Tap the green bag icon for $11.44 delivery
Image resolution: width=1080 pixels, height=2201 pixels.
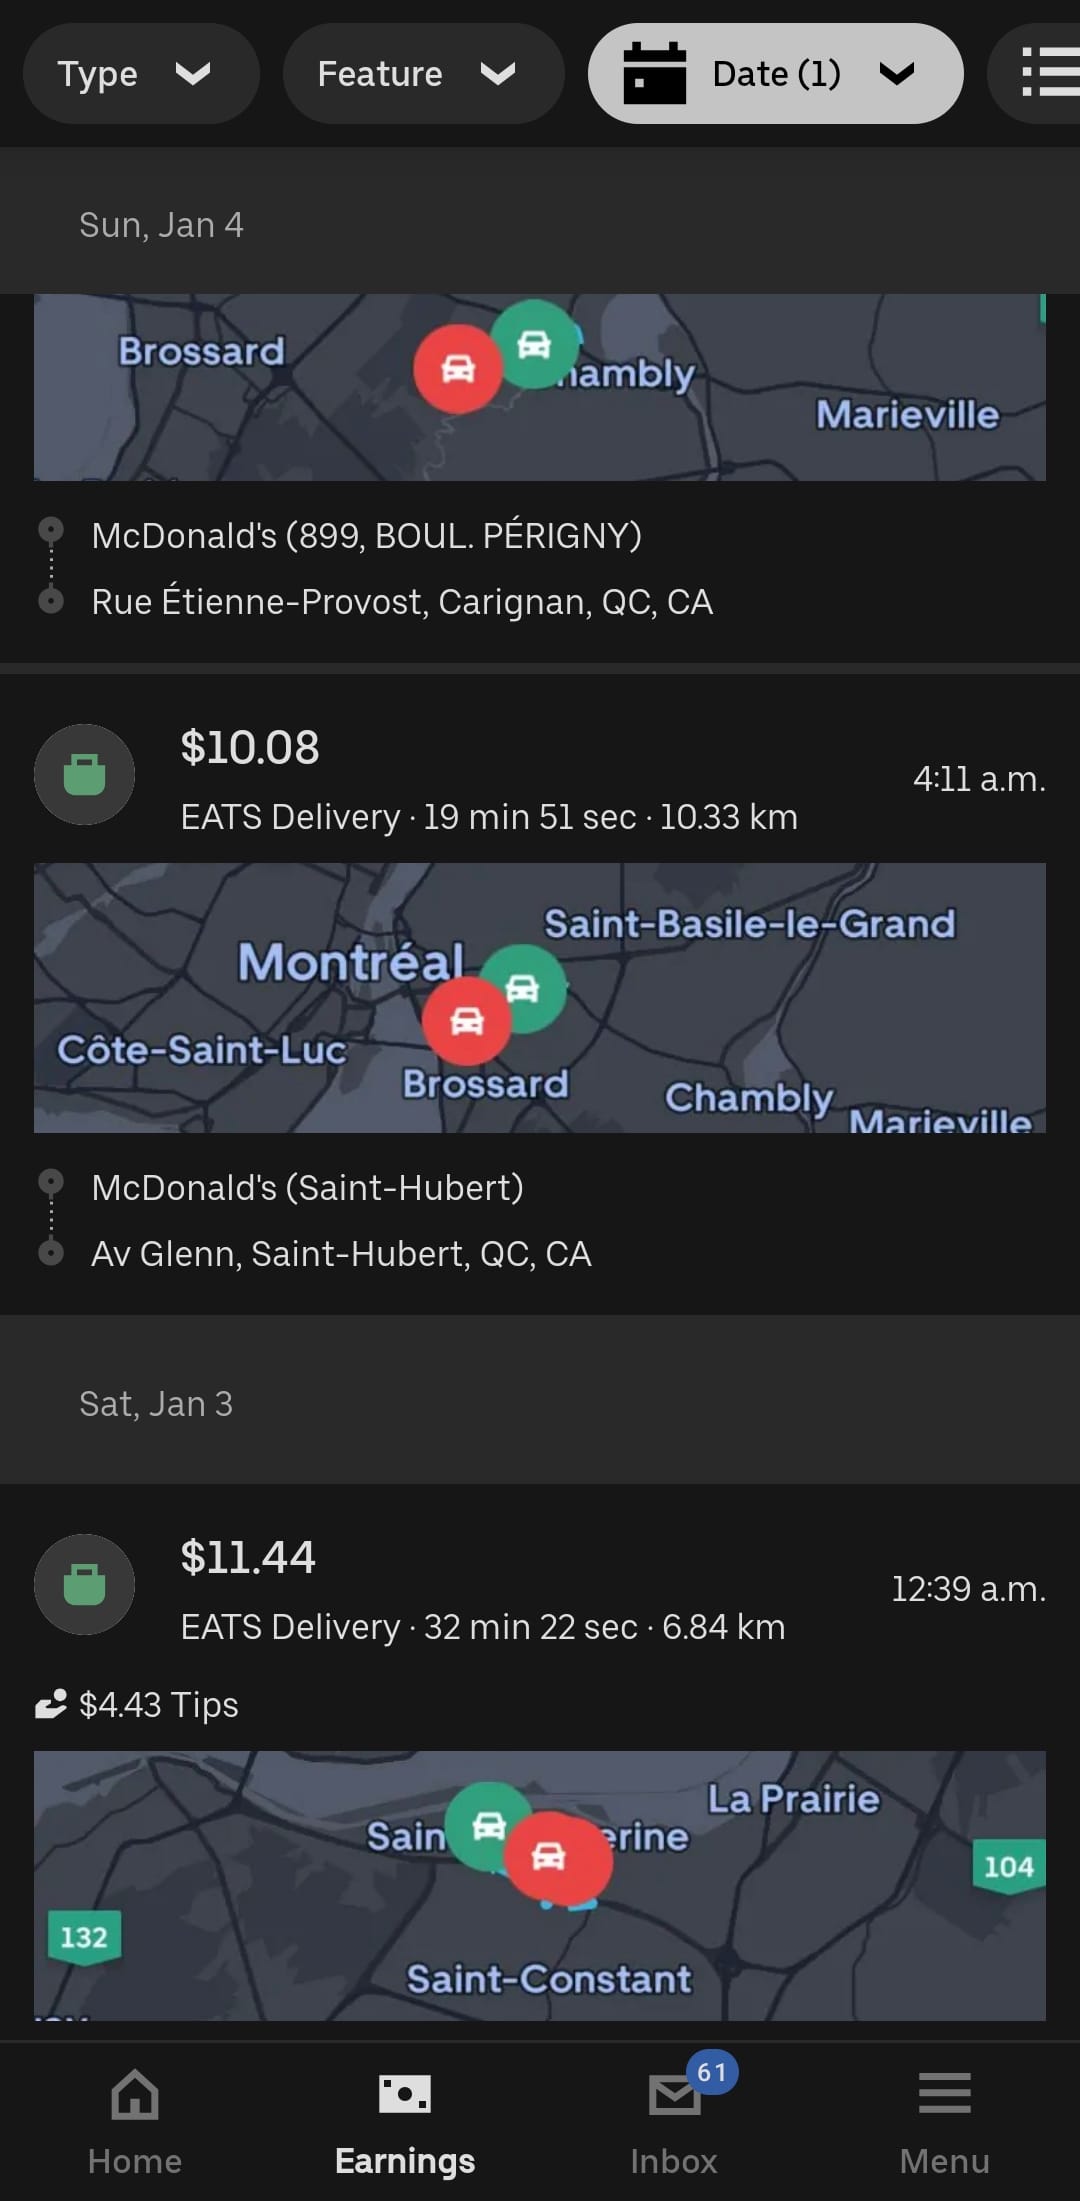85,1585
